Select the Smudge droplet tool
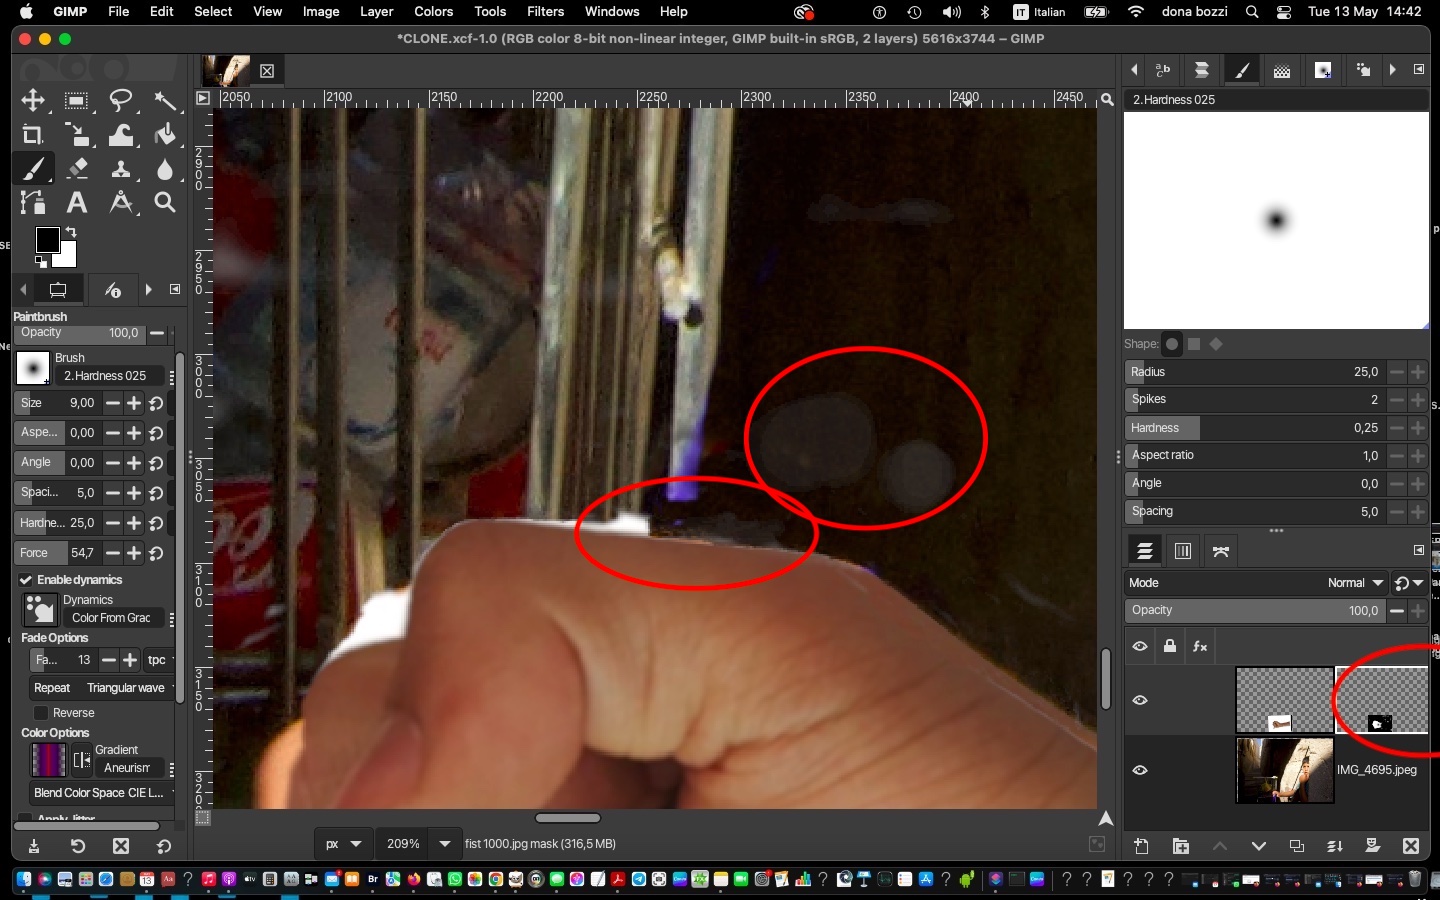Screen dimensions: 1440x900 pyautogui.click(x=165, y=169)
